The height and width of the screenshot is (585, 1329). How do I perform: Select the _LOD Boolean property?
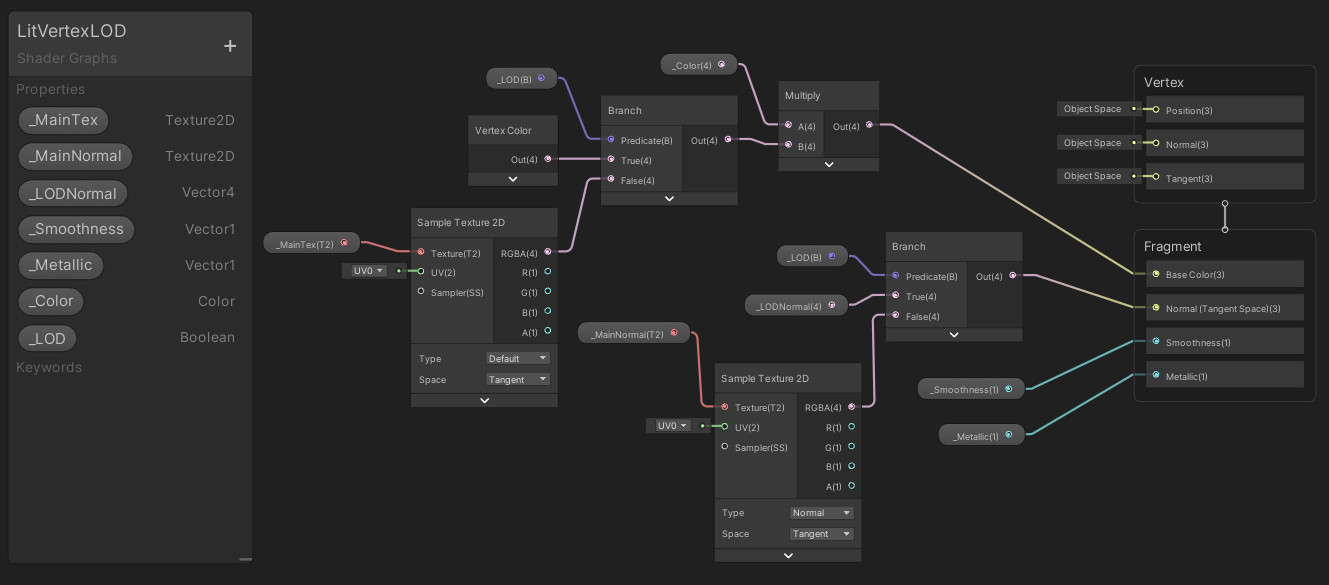47,338
